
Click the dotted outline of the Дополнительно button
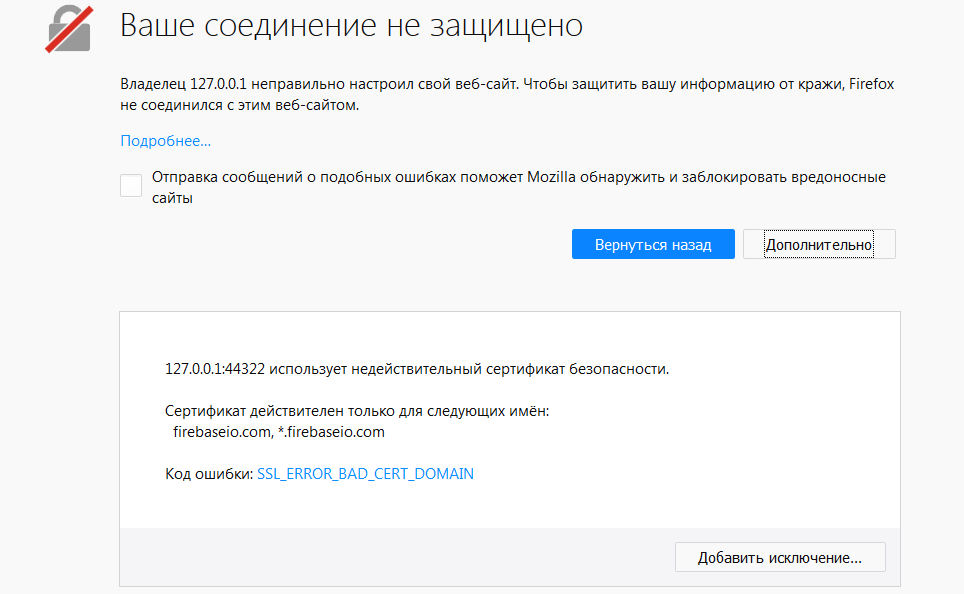[x=818, y=243]
